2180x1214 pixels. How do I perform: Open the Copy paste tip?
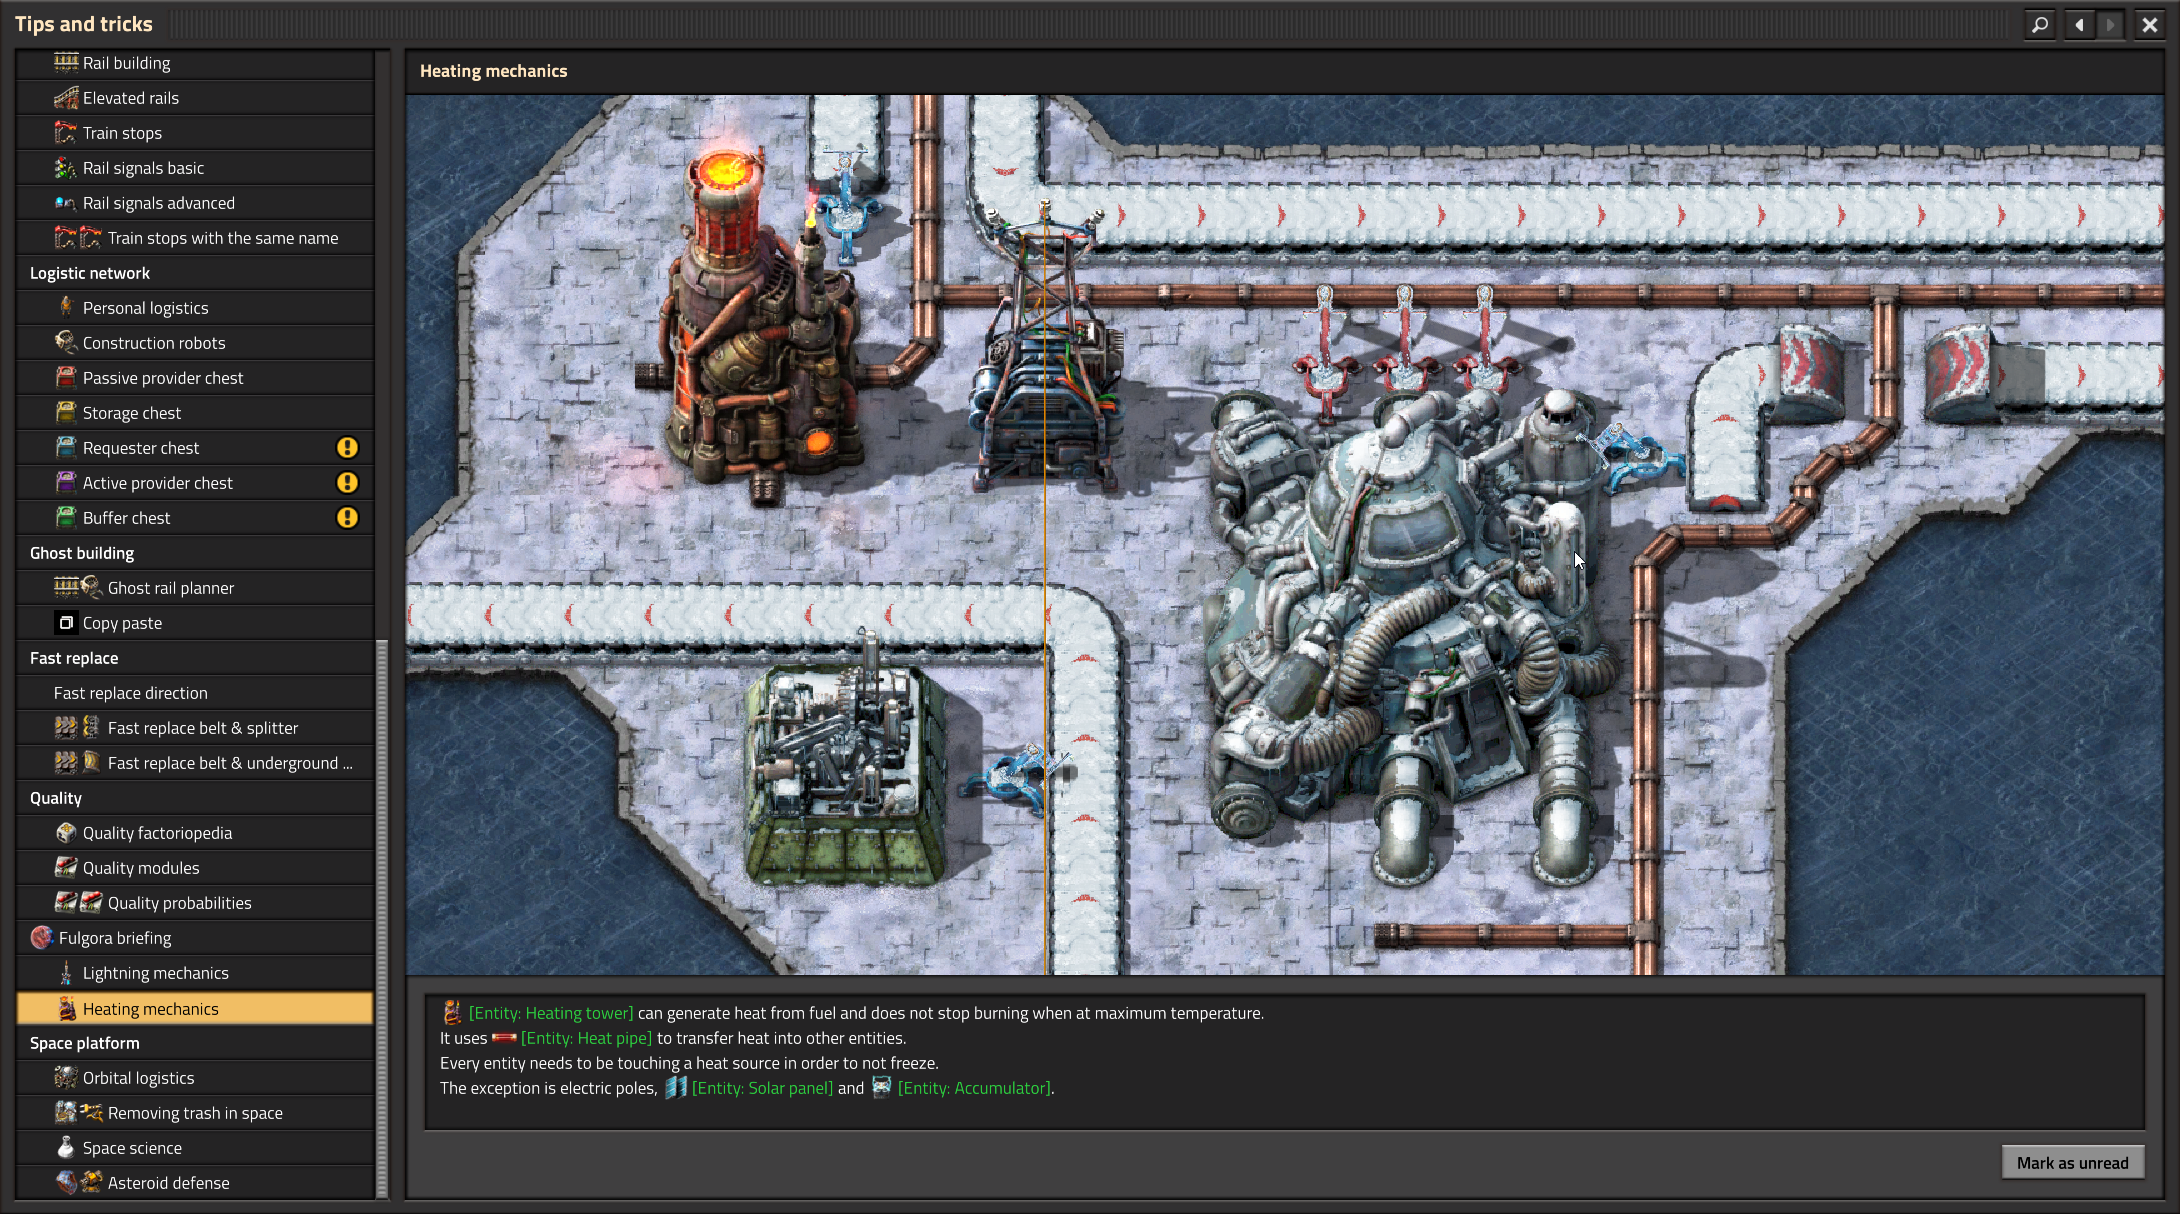195,623
